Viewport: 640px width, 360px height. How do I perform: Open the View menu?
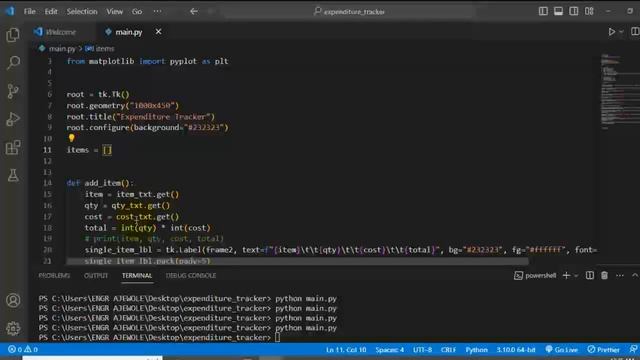(x=115, y=11)
